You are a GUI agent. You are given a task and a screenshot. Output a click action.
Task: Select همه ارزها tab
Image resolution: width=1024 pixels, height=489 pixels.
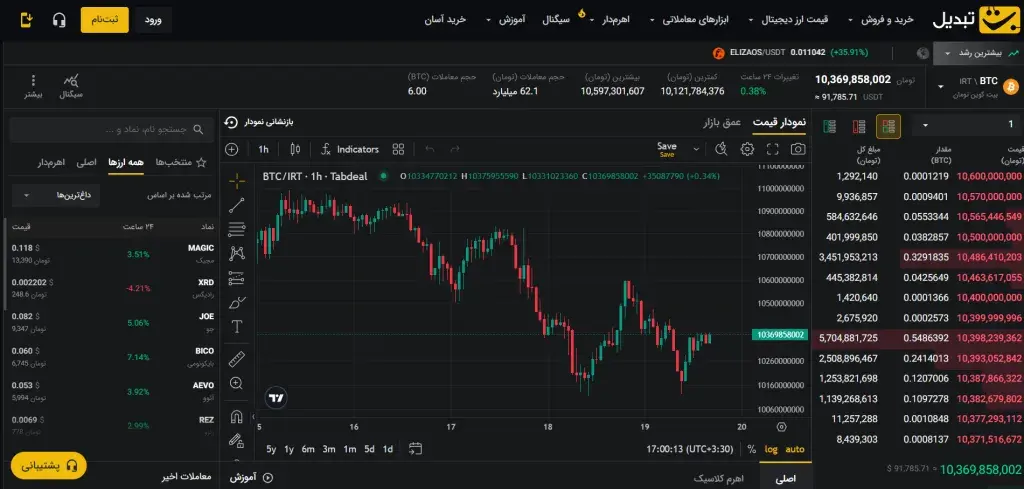[126, 162]
